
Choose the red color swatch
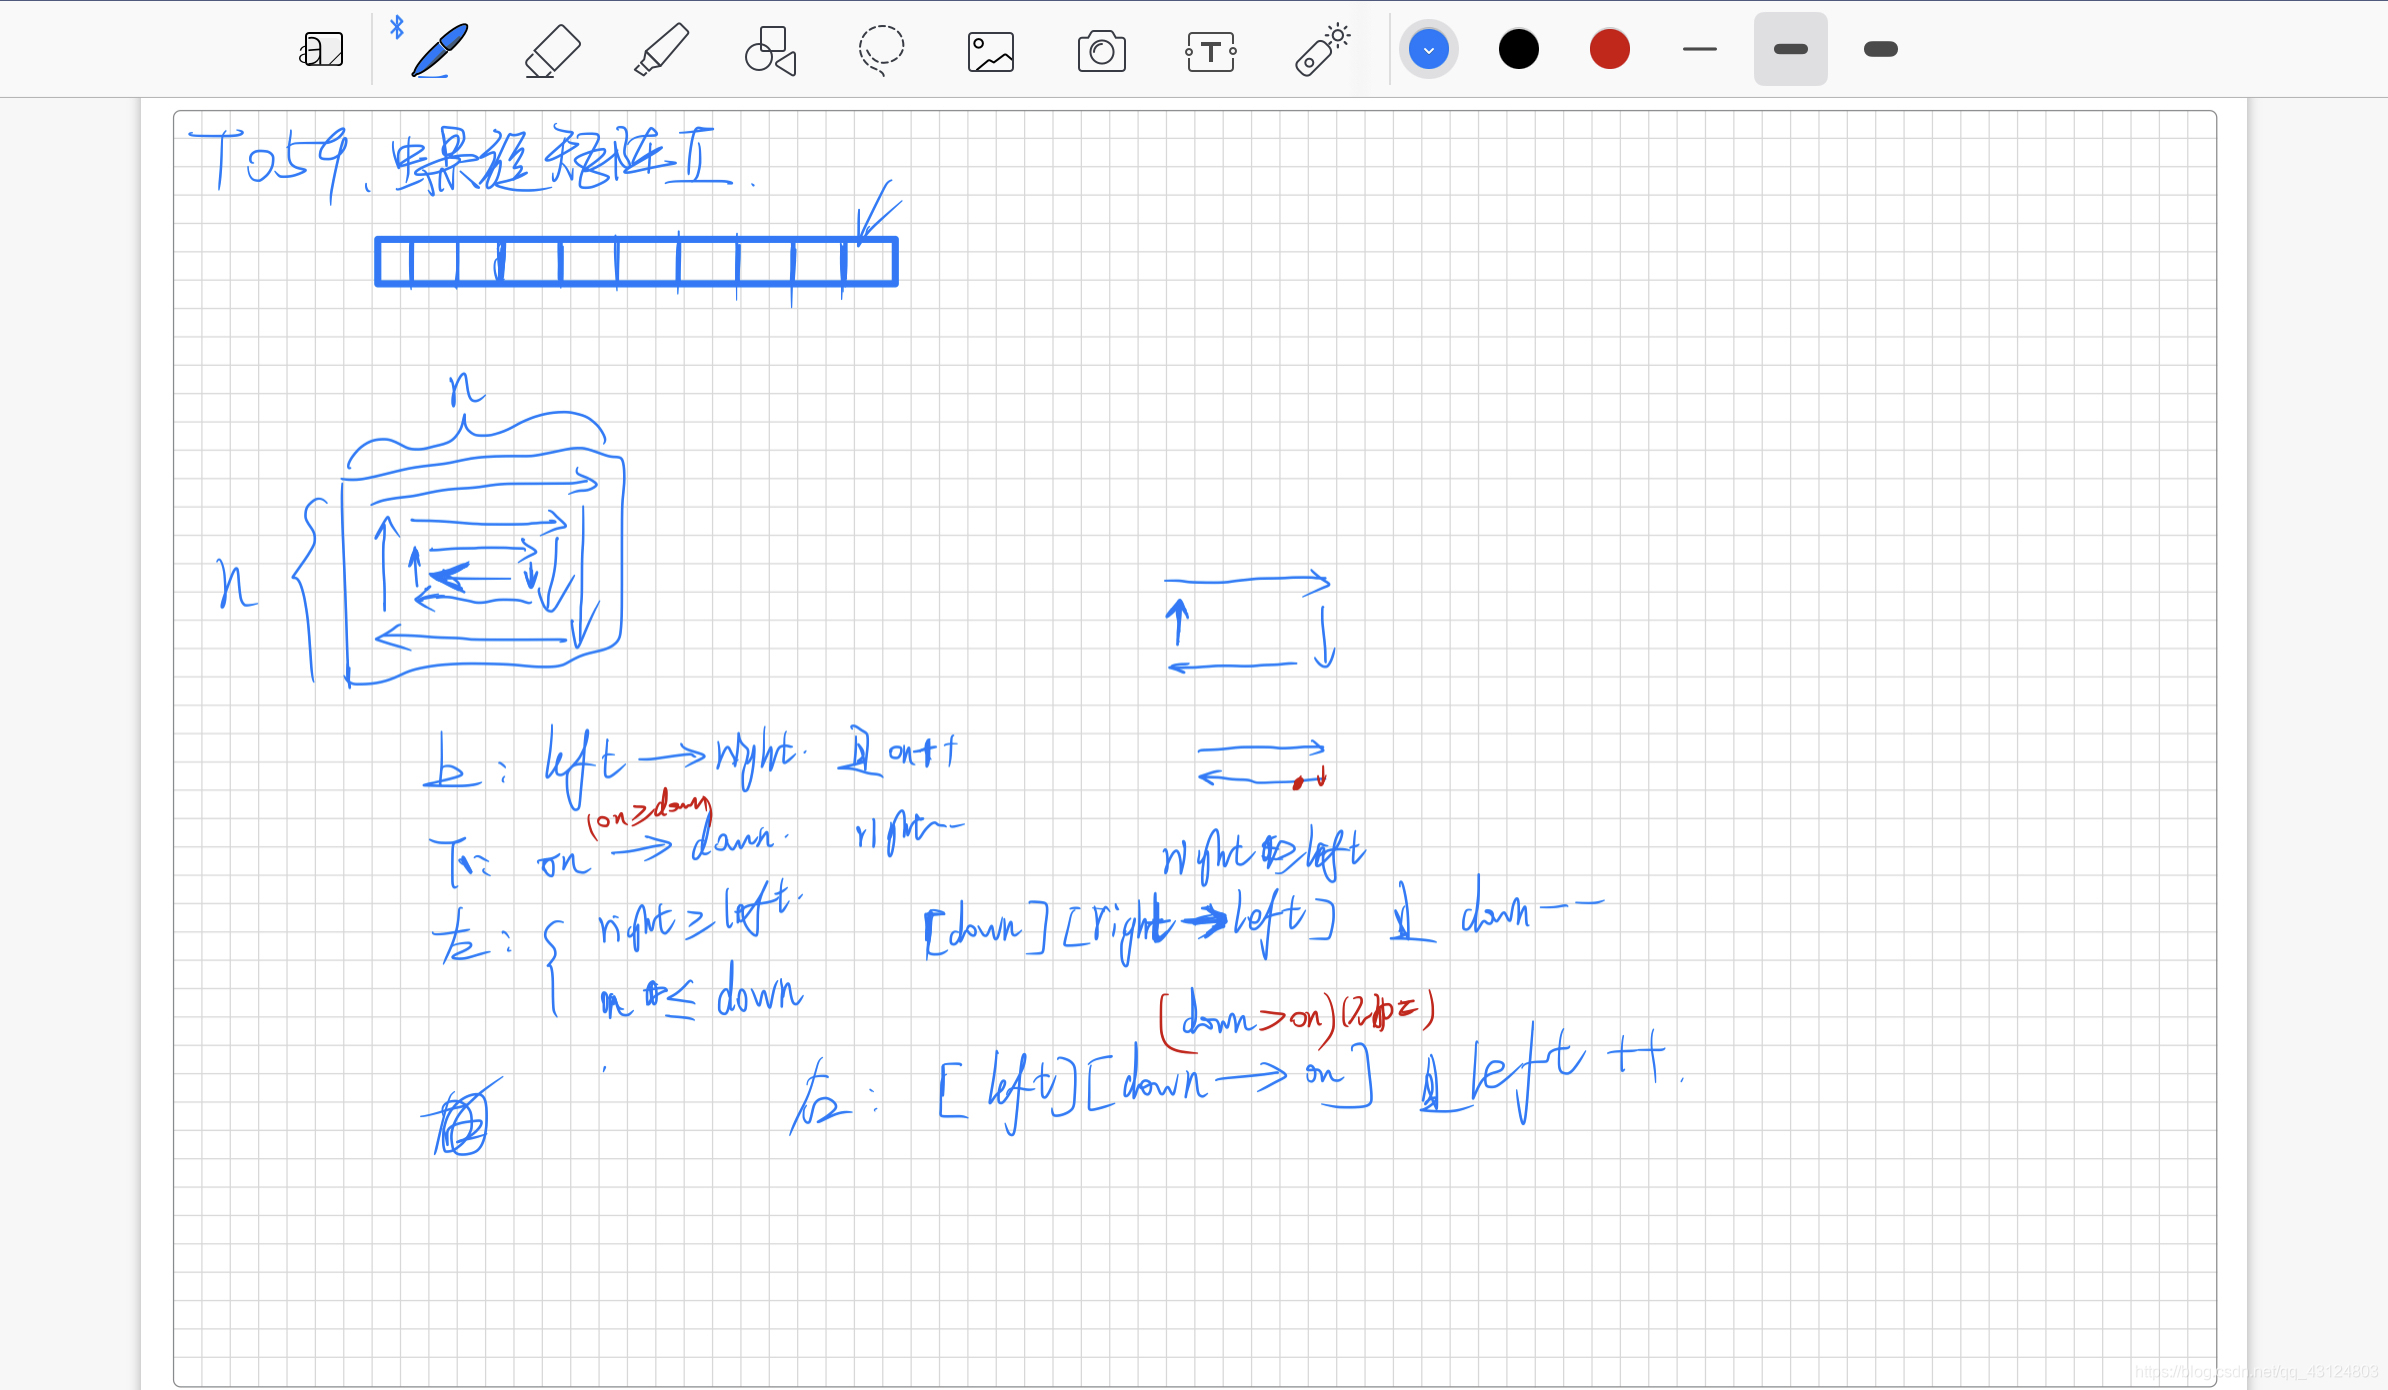point(1610,49)
